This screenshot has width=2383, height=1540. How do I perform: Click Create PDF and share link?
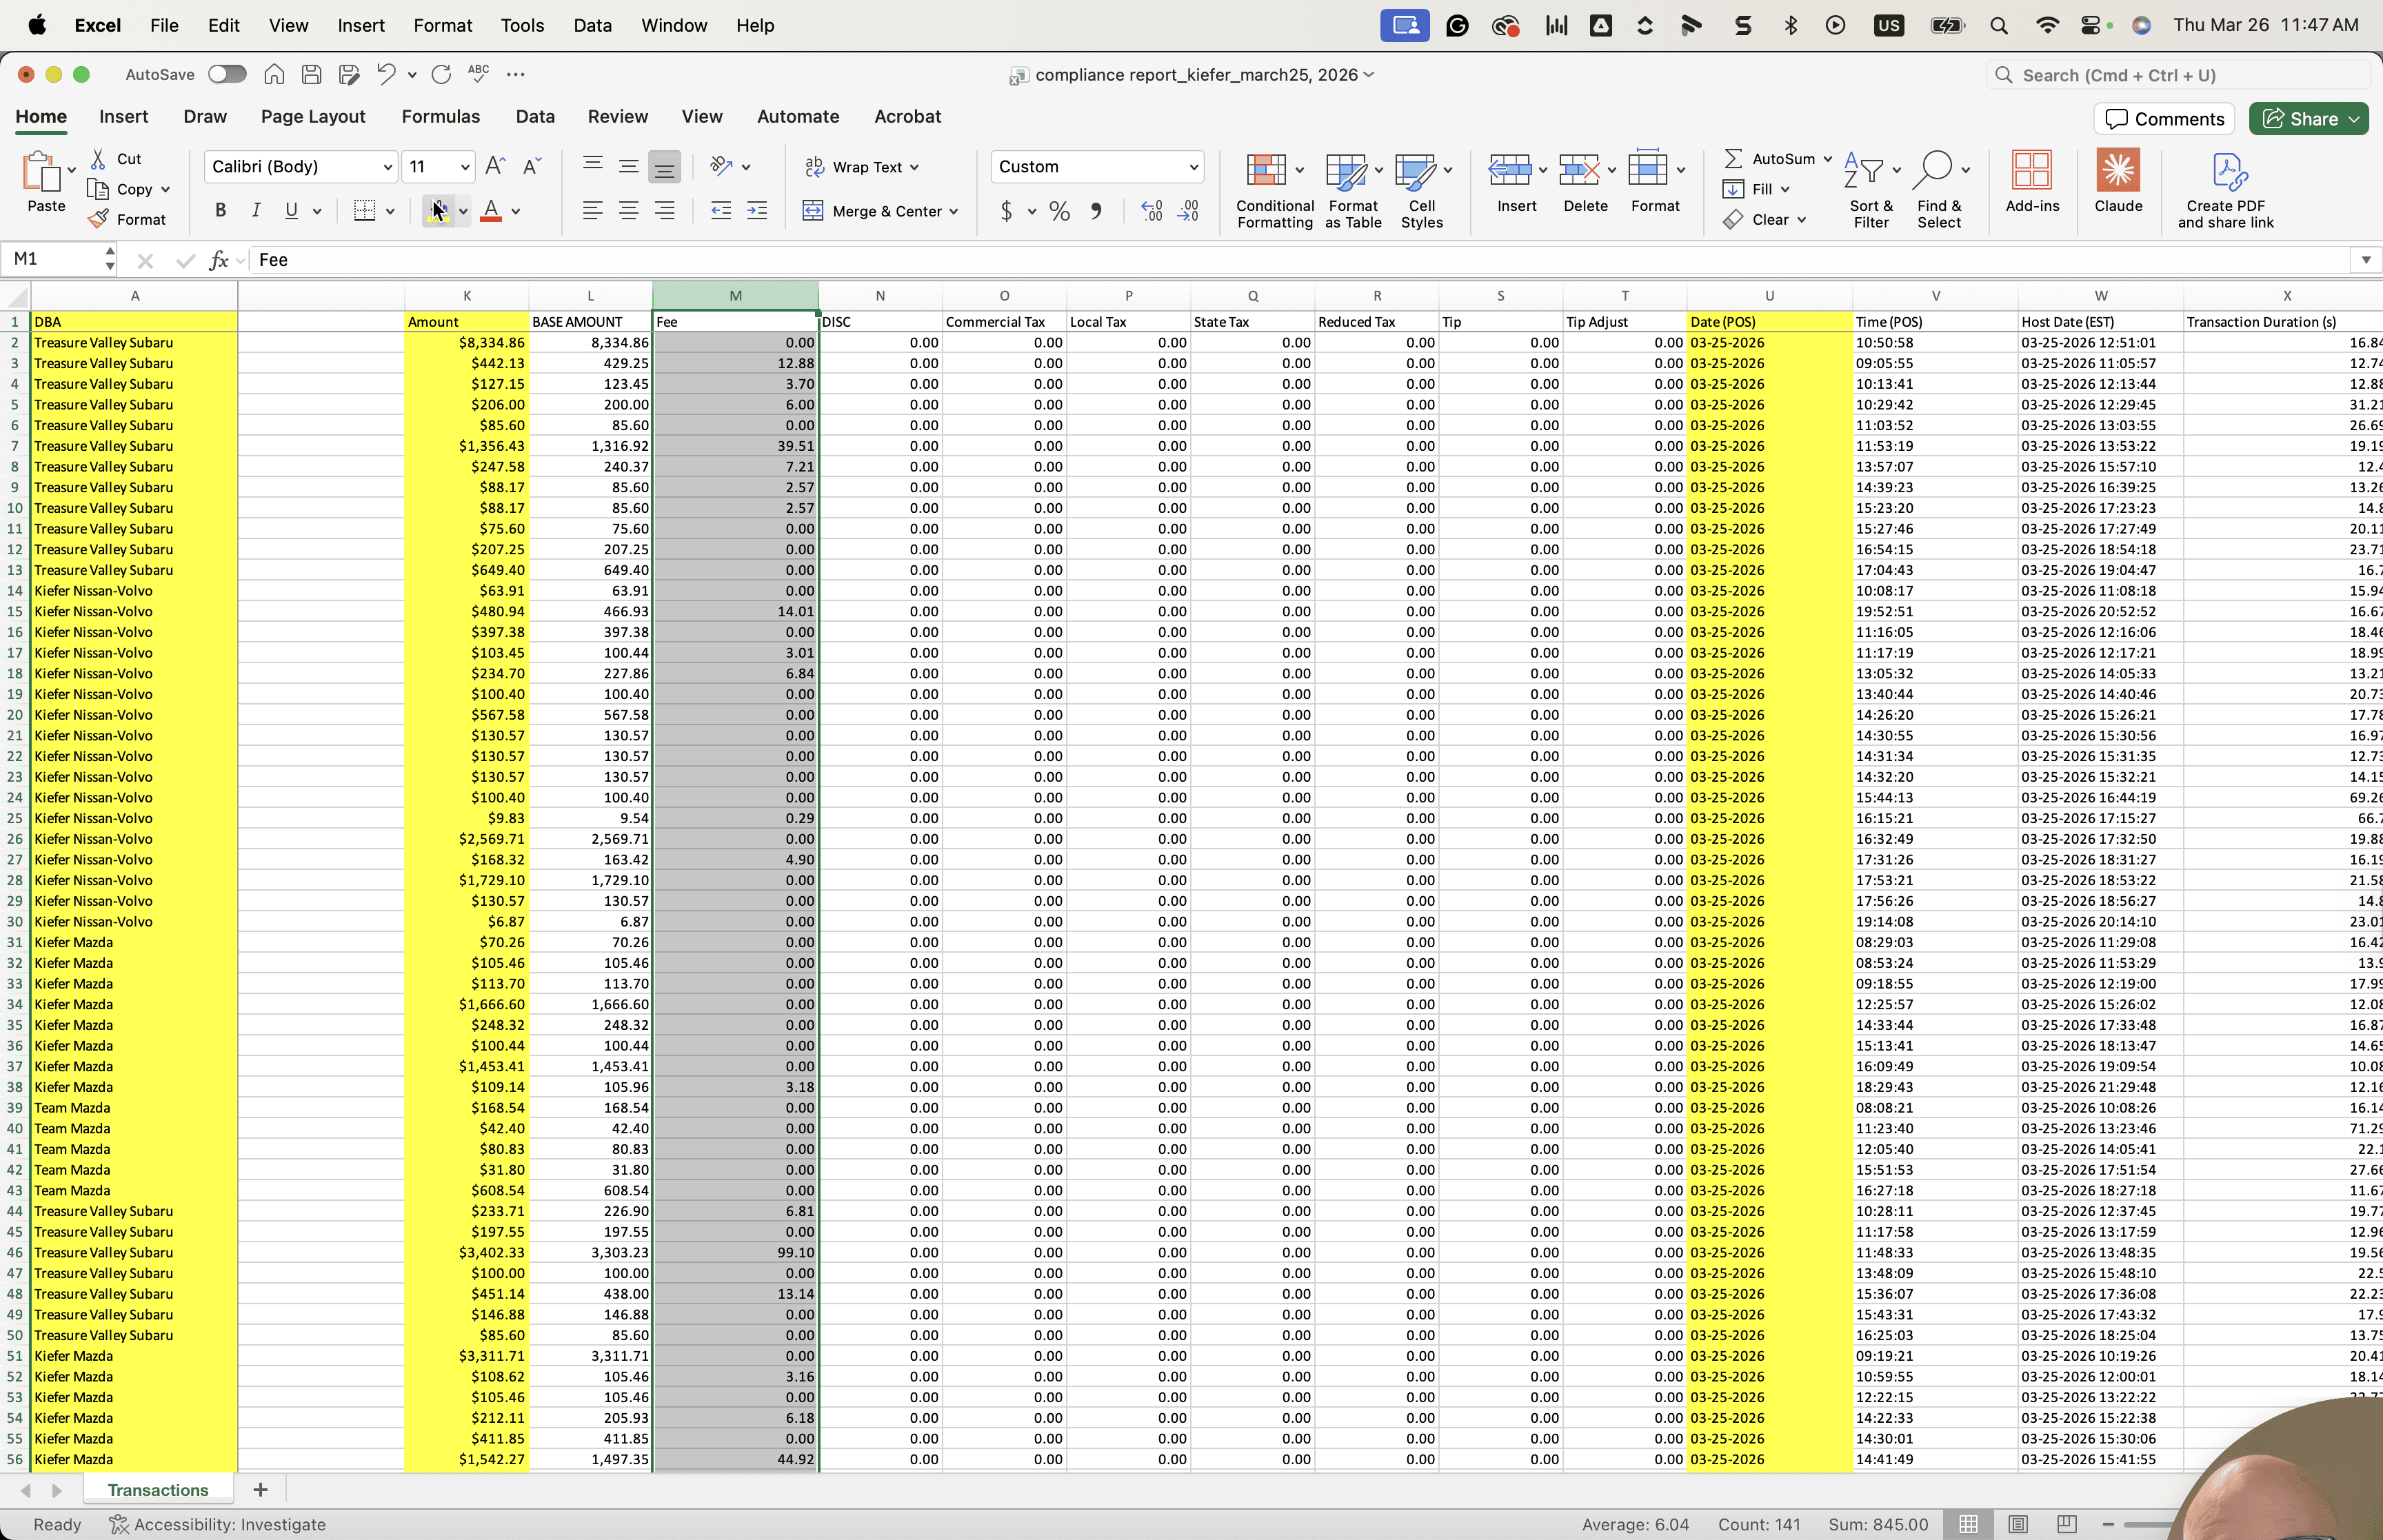(2226, 190)
